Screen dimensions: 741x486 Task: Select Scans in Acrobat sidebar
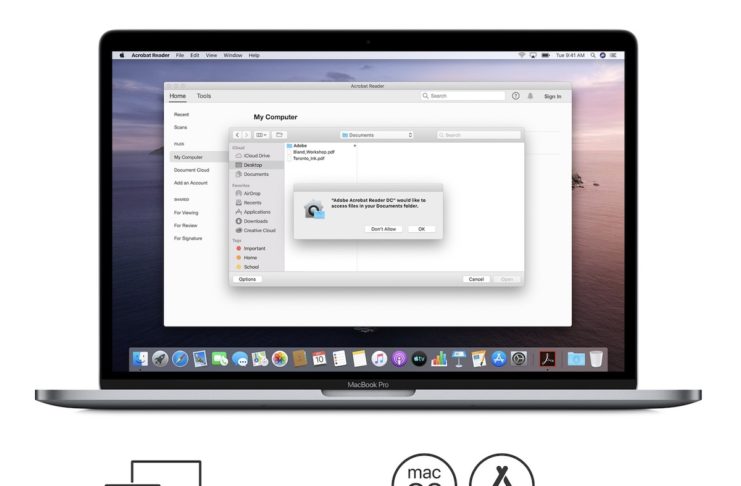coord(181,127)
